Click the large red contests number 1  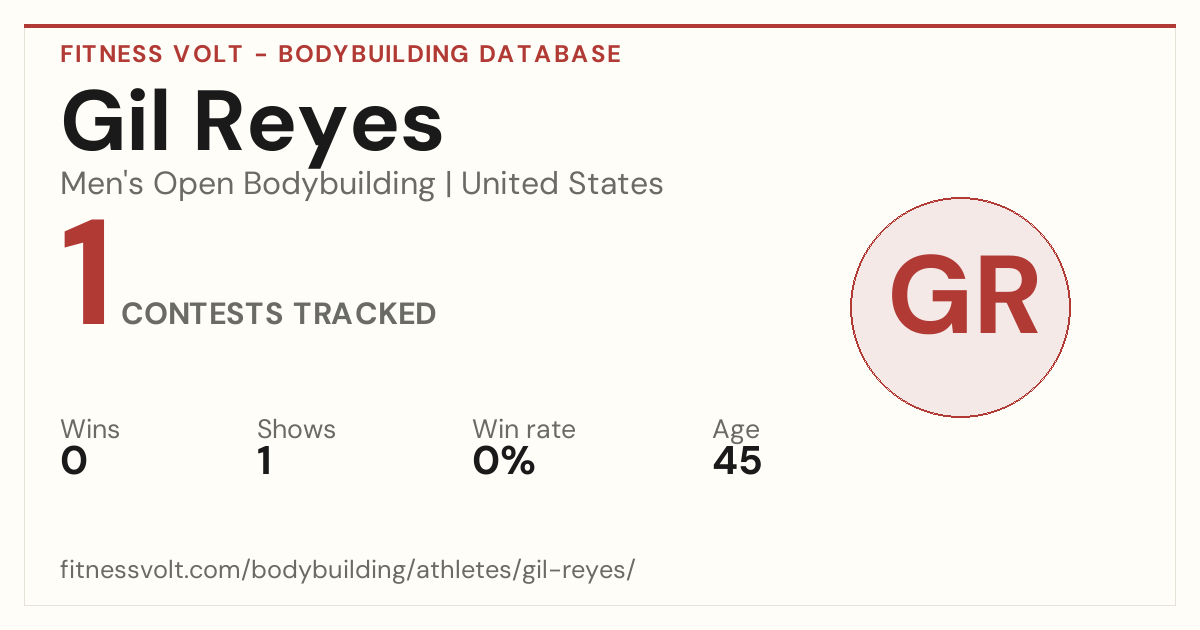(86, 274)
